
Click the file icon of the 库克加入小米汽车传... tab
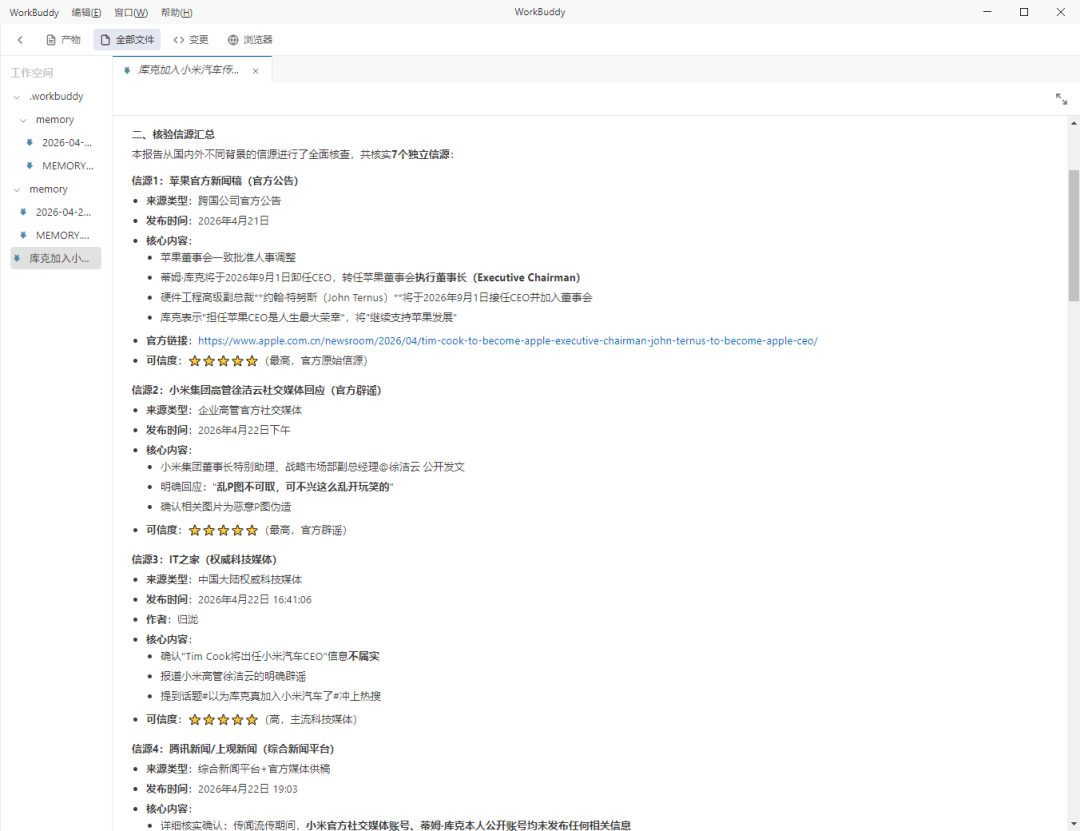click(127, 70)
